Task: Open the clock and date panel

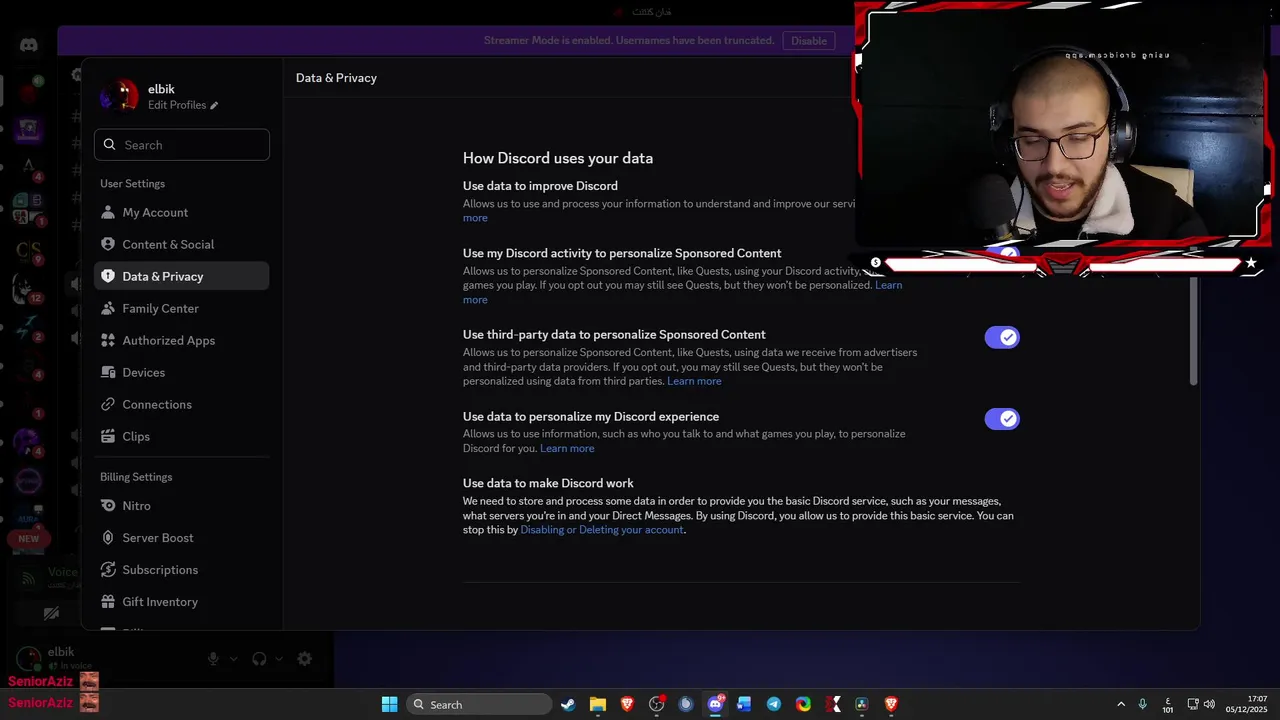Action: [x=1247, y=704]
